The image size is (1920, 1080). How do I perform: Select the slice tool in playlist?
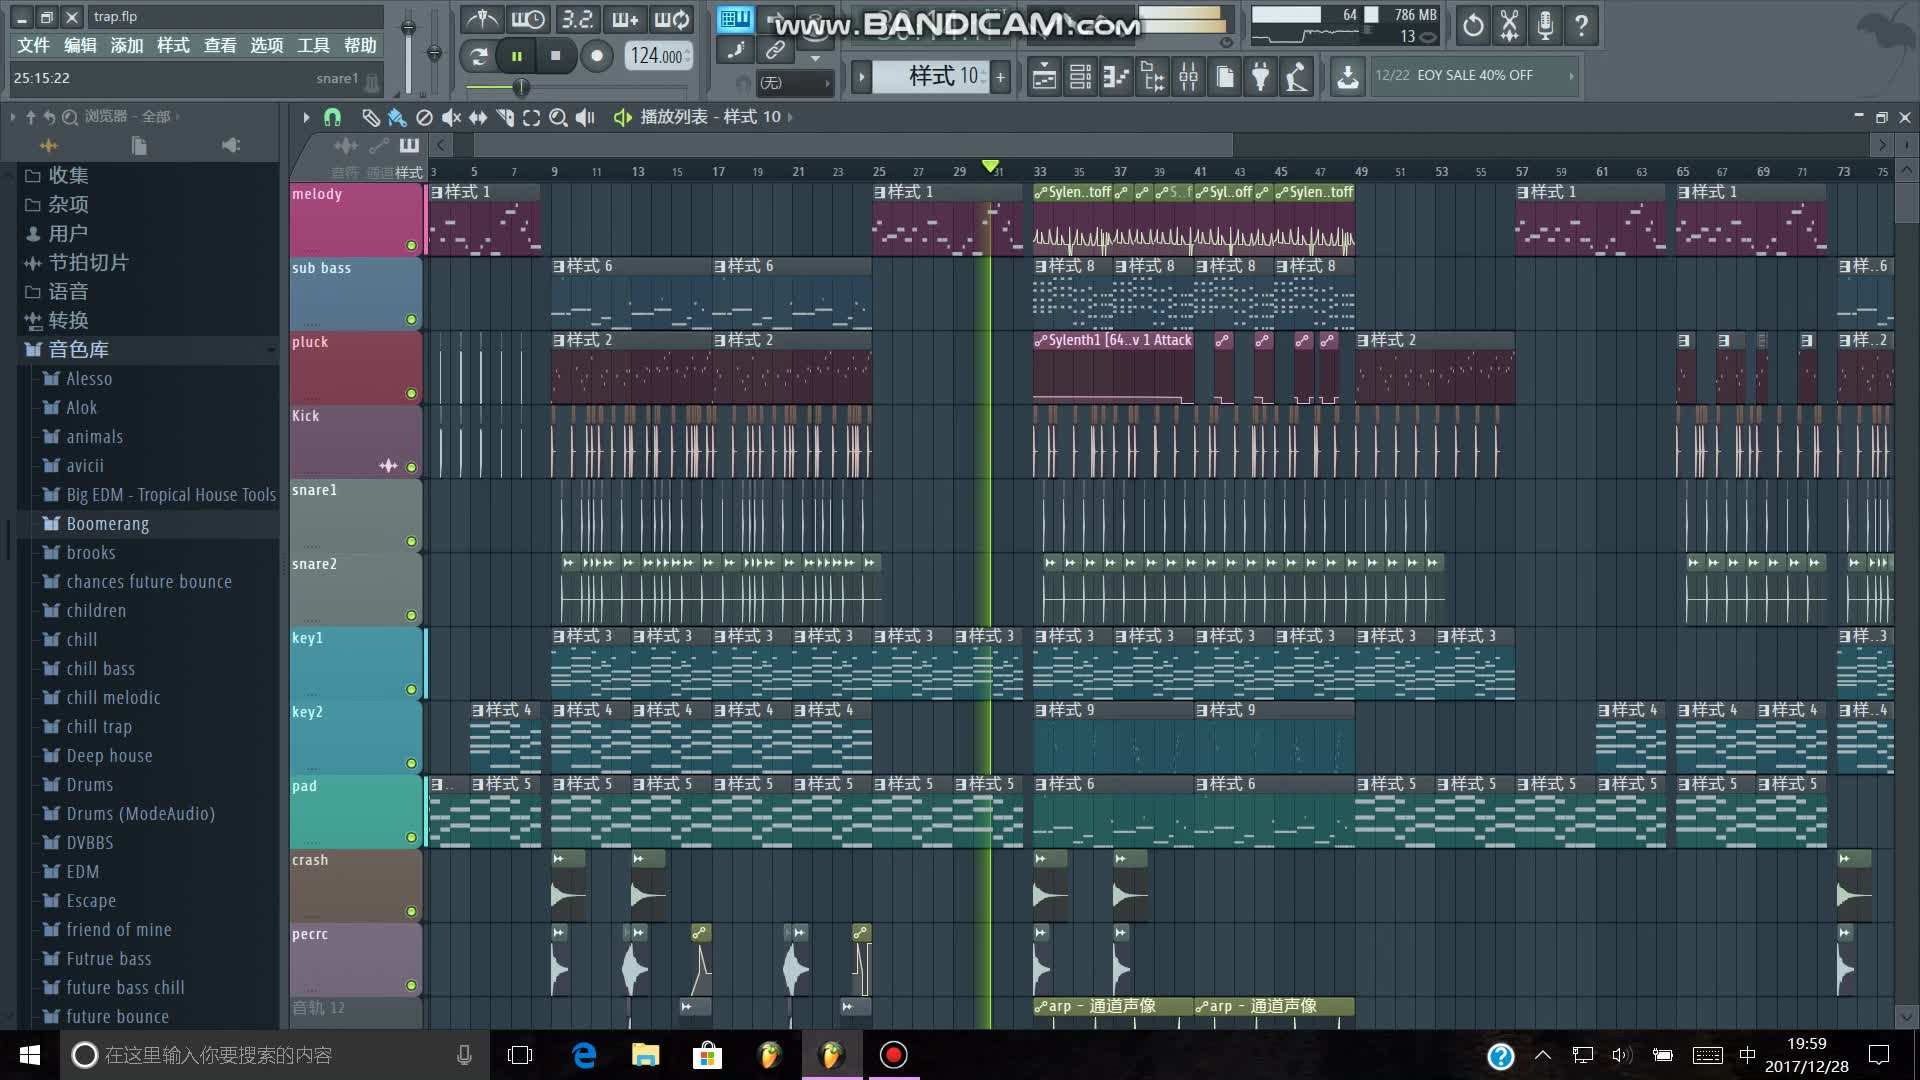pyautogui.click(x=505, y=117)
